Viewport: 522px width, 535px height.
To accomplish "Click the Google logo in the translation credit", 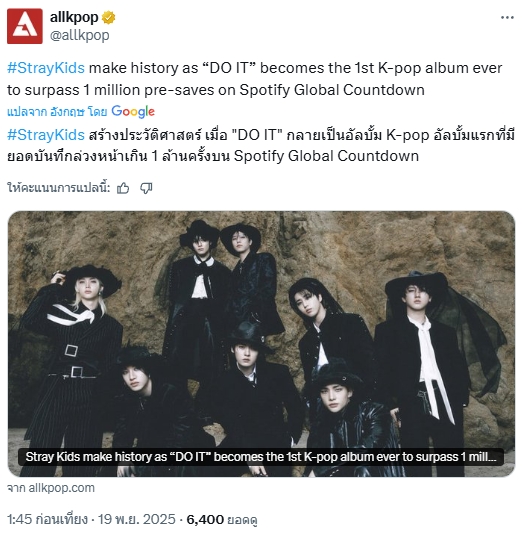I will (133, 112).
